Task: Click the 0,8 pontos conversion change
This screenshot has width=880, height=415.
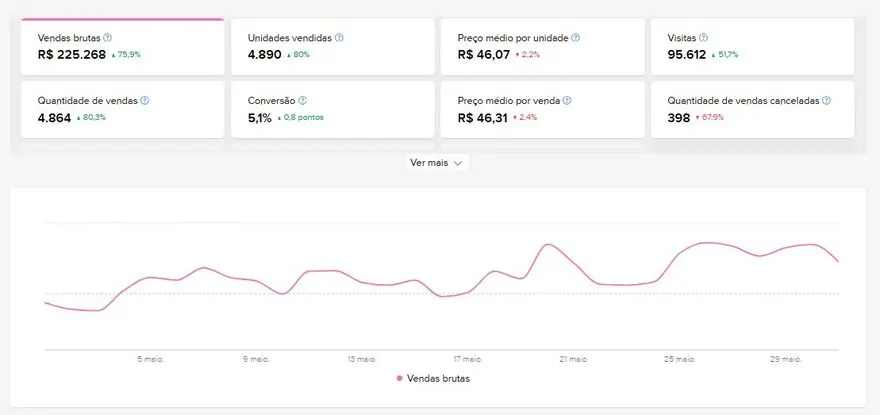Action: [301, 118]
